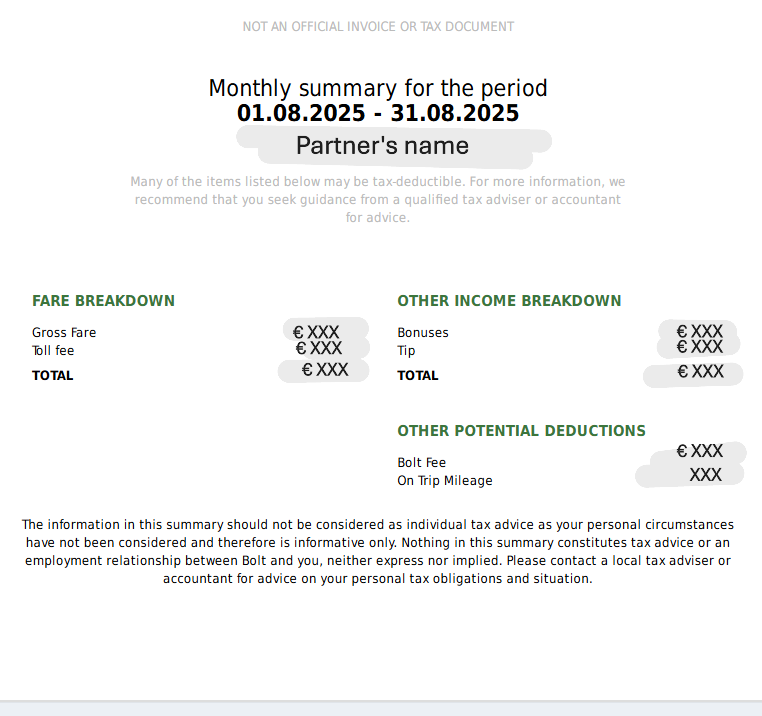The width and height of the screenshot is (762, 716).
Task: Select the date range 01.08.2025 - 31.08.2025
Action: tap(378, 113)
